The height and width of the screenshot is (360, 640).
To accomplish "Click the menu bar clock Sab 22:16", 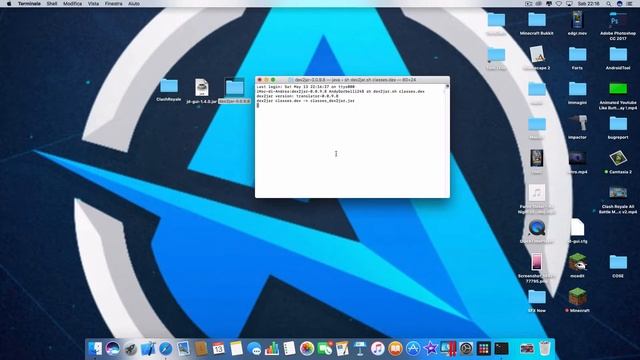I will pos(588,3).
